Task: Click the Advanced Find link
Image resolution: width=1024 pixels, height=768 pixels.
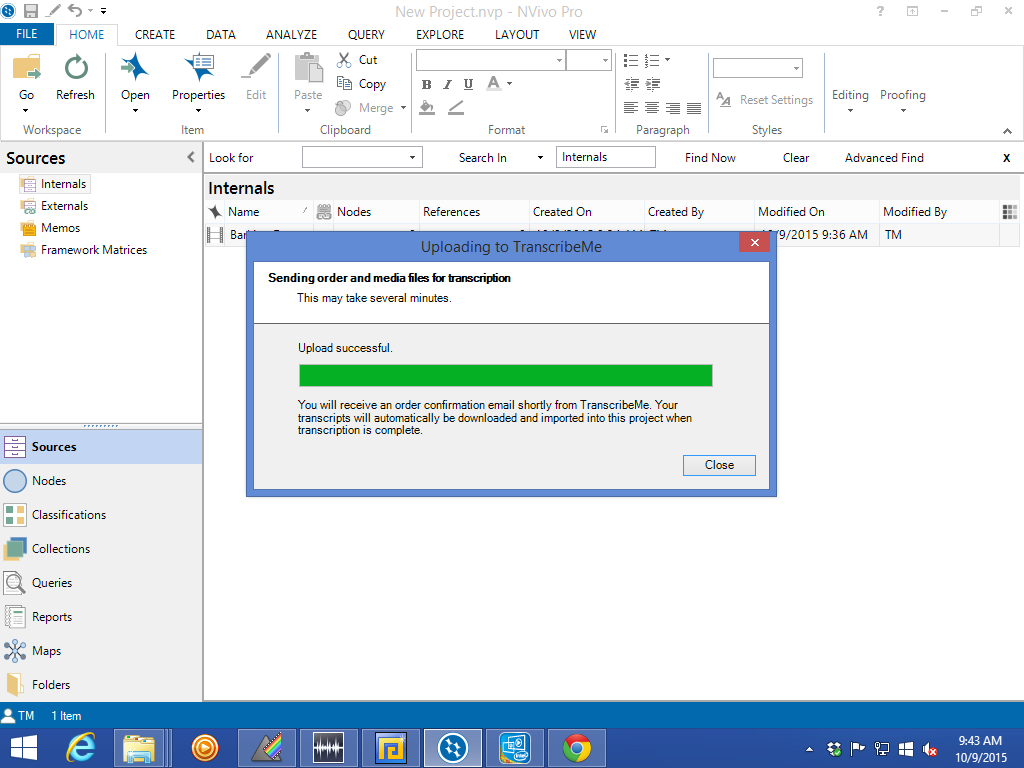Action: pyautogui.click(x=884, y=158)
